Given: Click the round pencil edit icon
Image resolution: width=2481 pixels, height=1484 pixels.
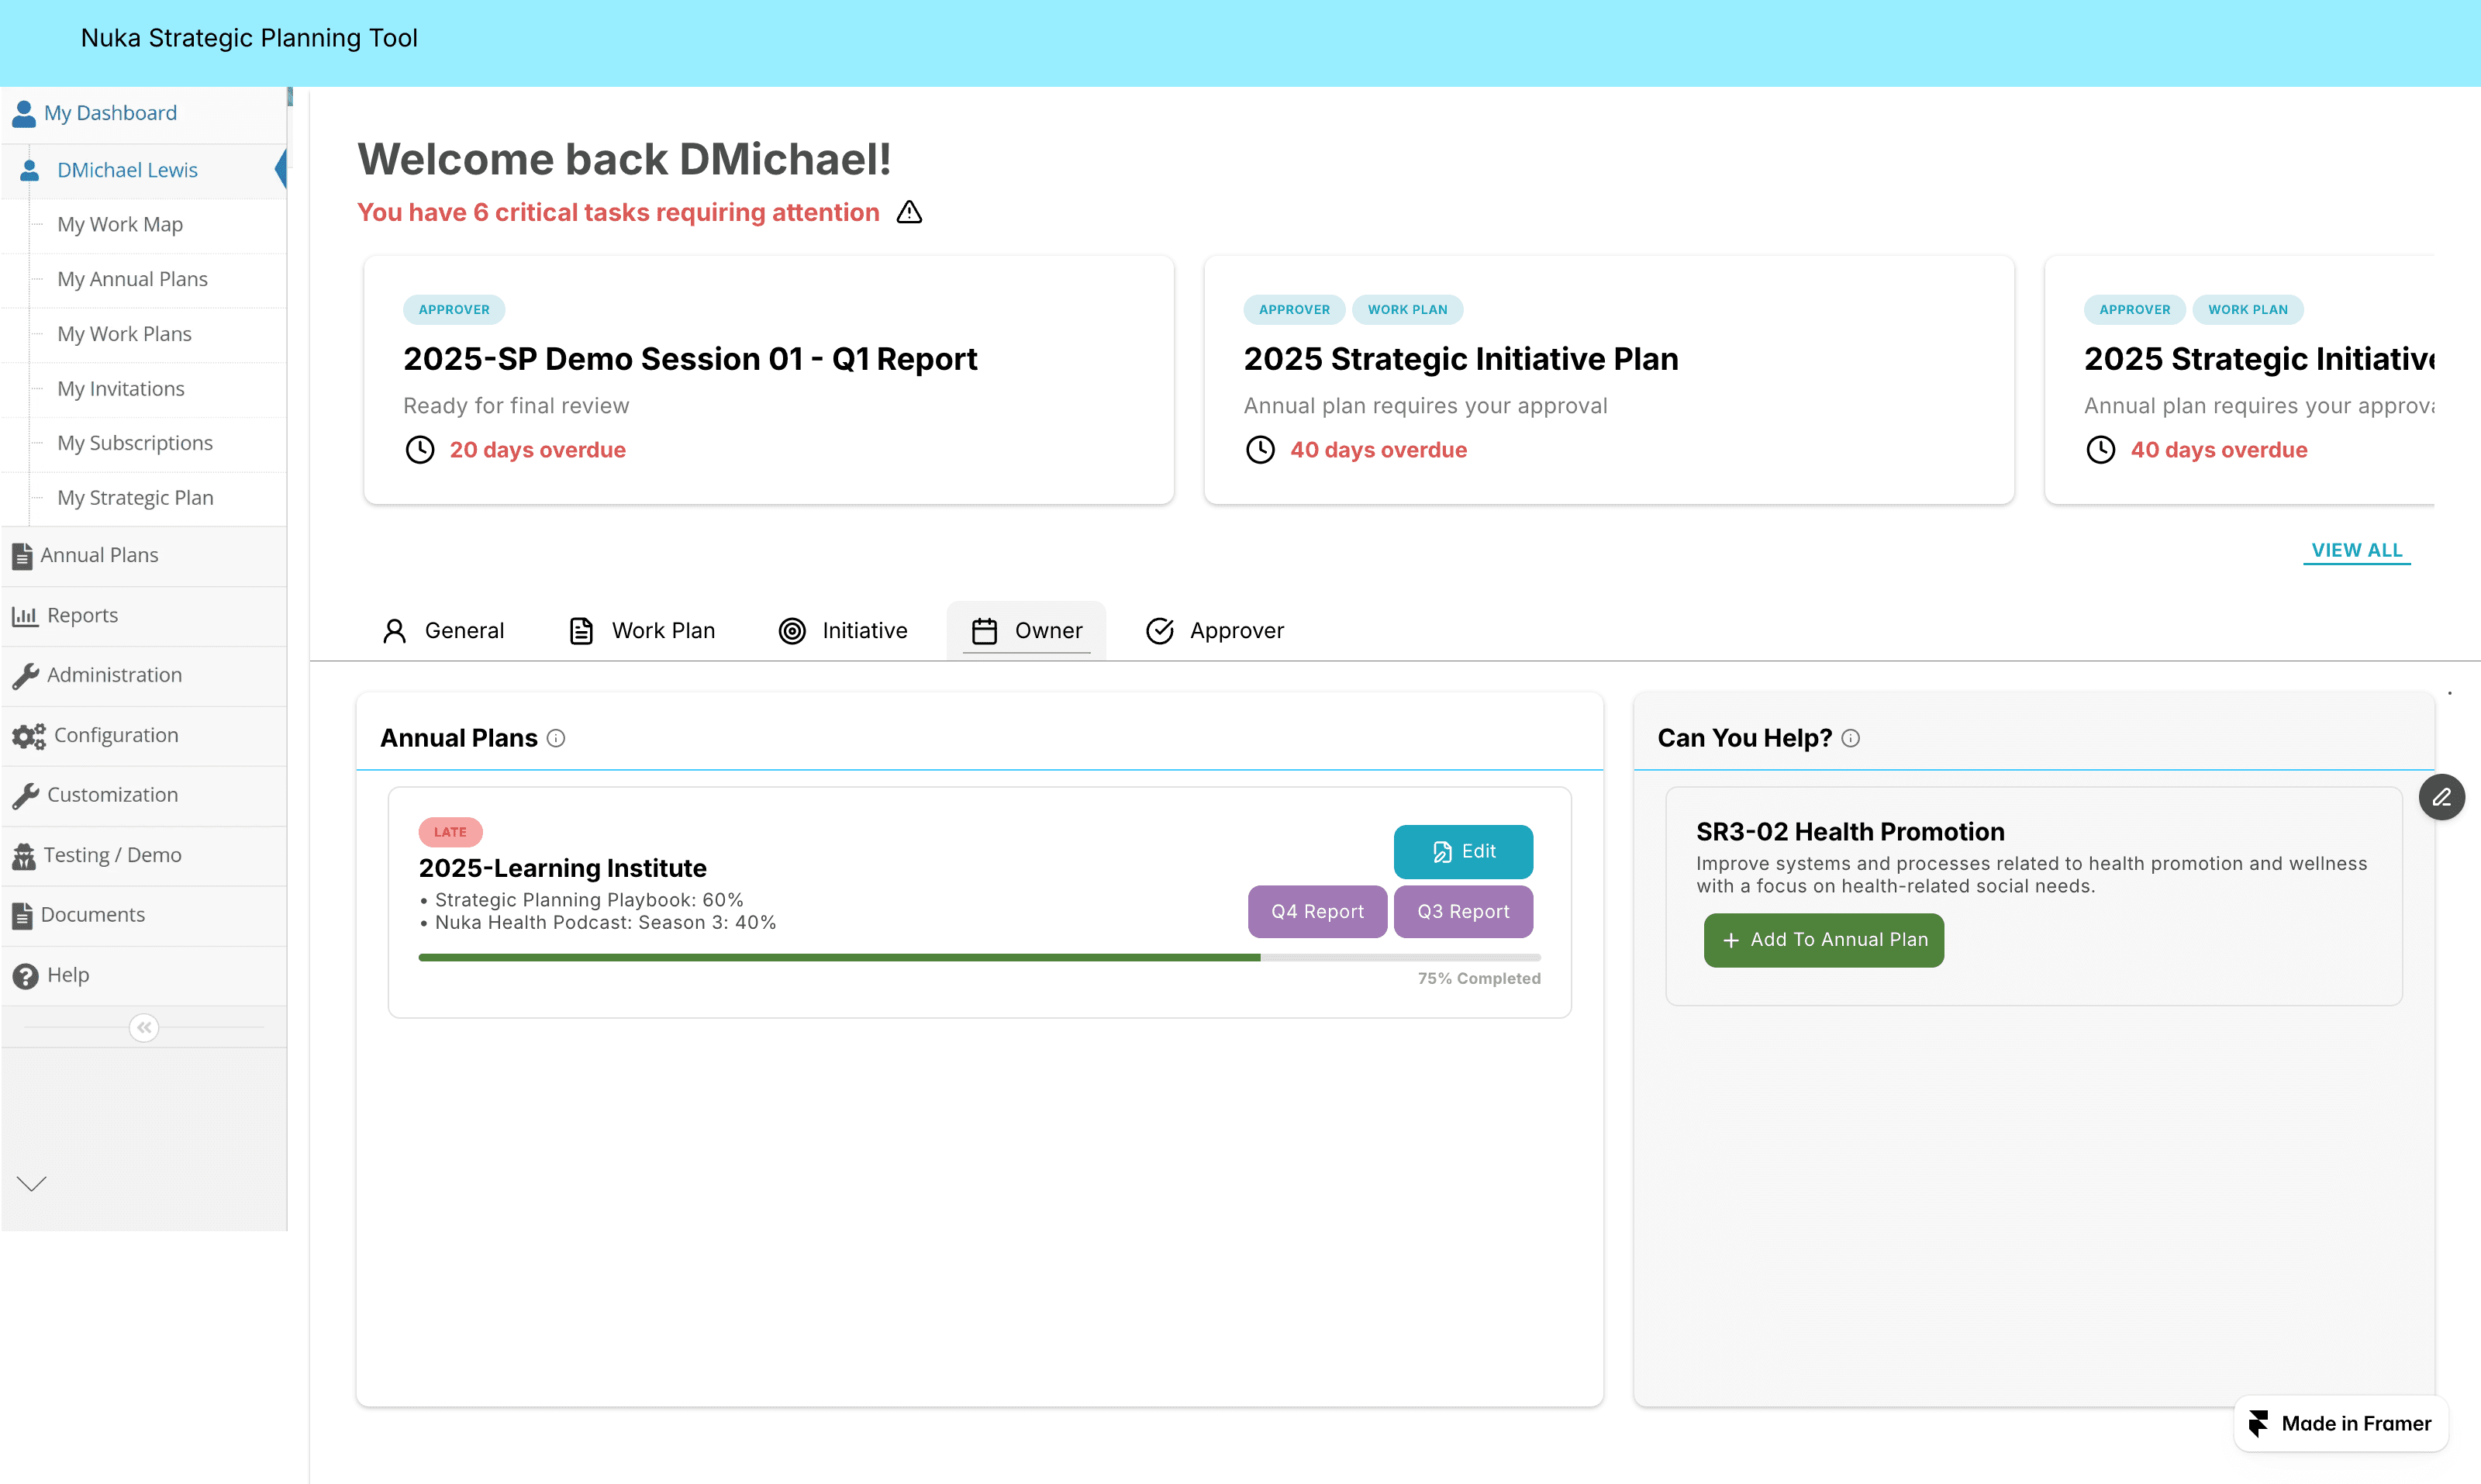Looking at the screenshot, I should [x=2441, y=797].
